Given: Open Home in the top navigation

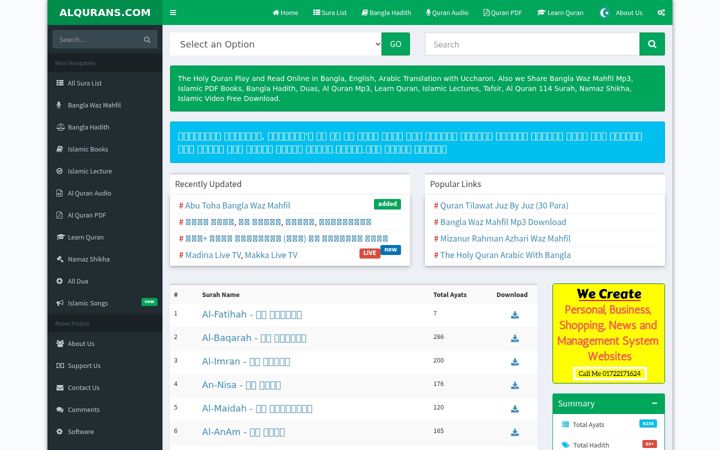Looking at the screenshot, I should click(285, 12).
